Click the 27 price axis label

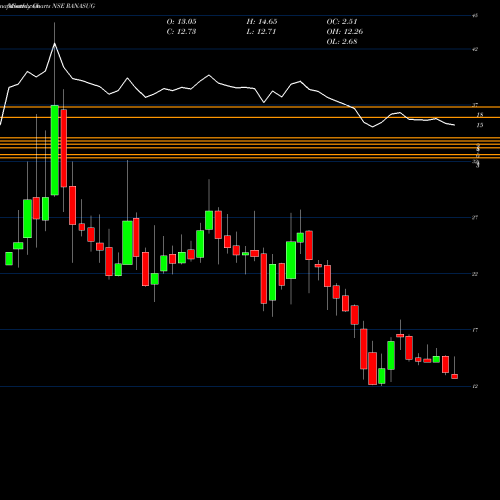click(x=475, y=218)
